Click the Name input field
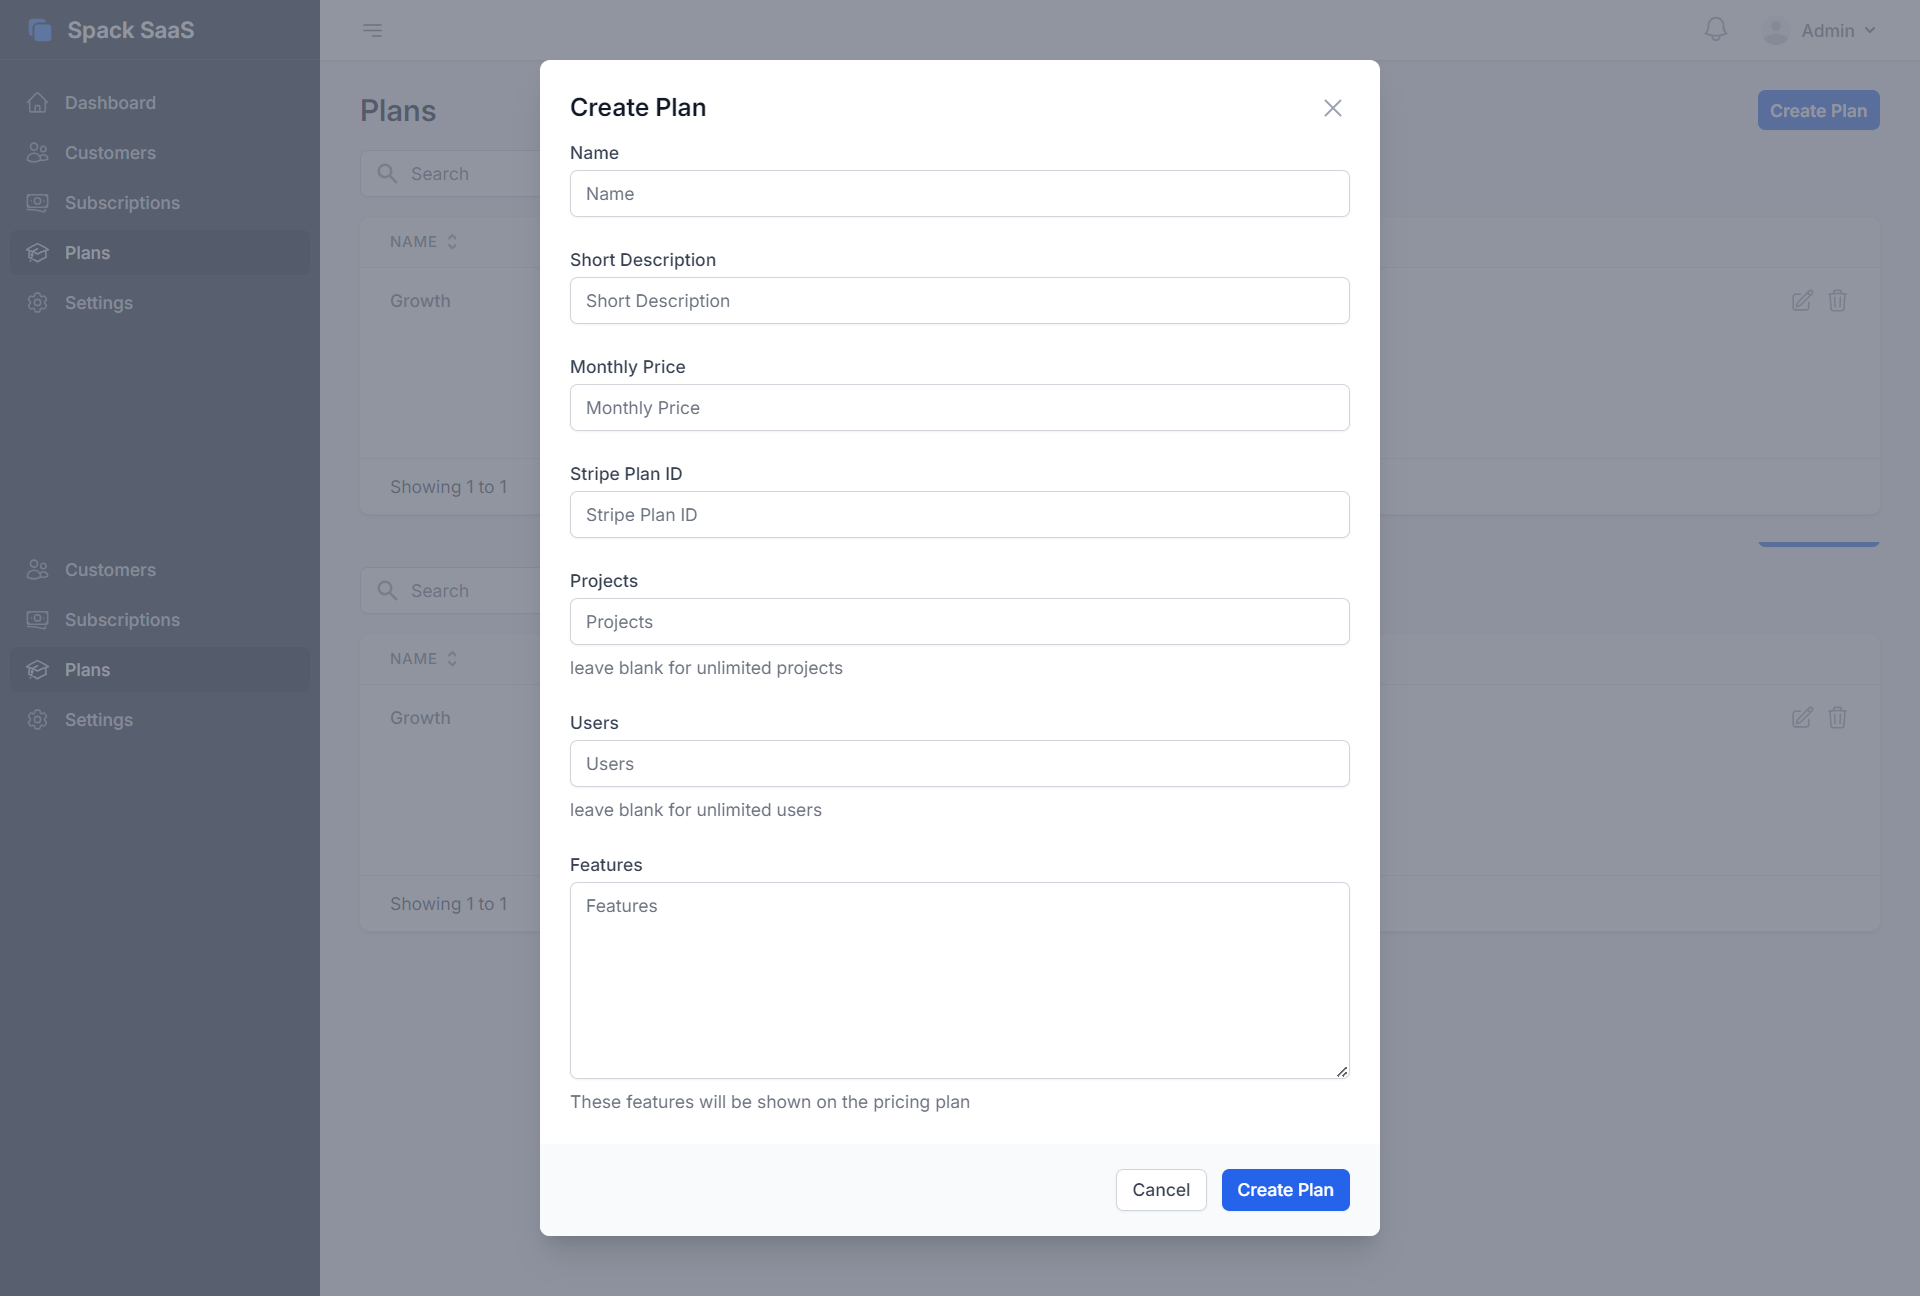The image size is (1920, 1296). tap(959, 192)
